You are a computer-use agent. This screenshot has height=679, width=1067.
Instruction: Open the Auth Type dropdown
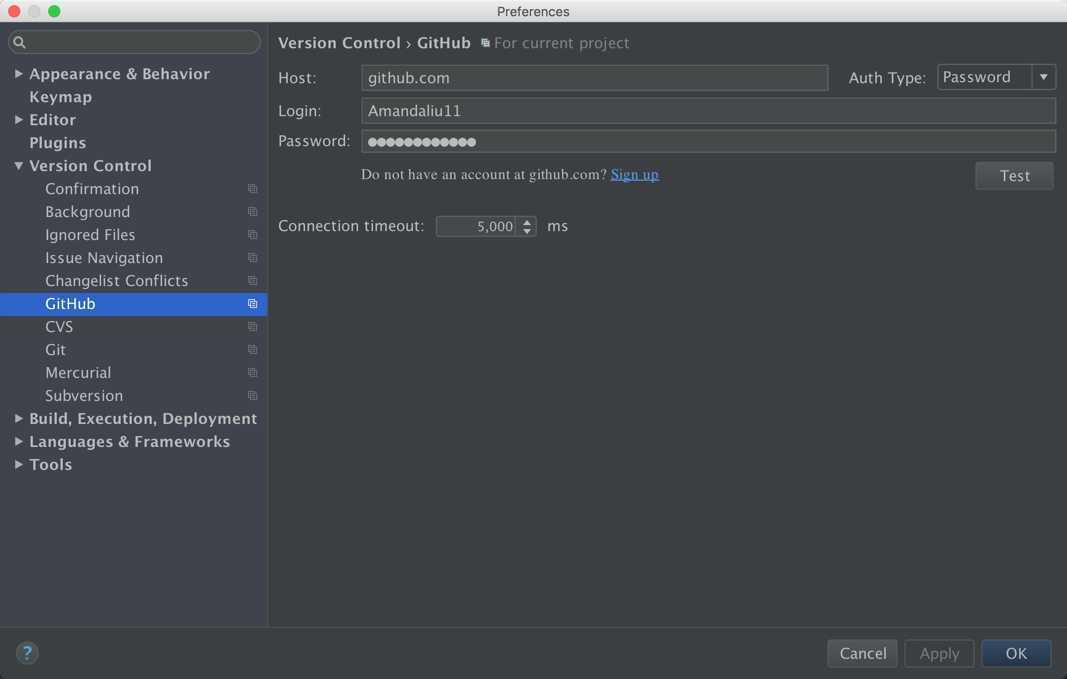click(996, 77)
